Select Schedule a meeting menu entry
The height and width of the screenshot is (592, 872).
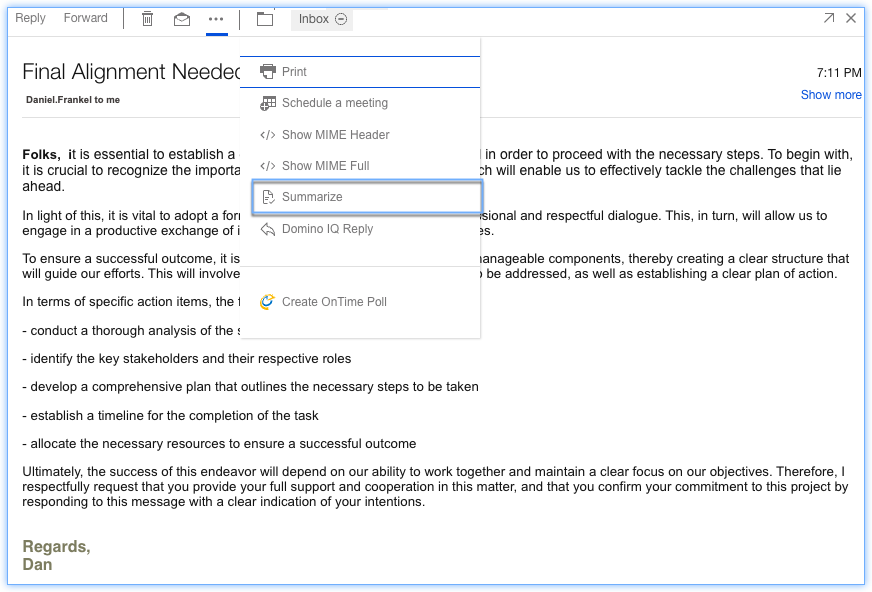tap(360, 103)
